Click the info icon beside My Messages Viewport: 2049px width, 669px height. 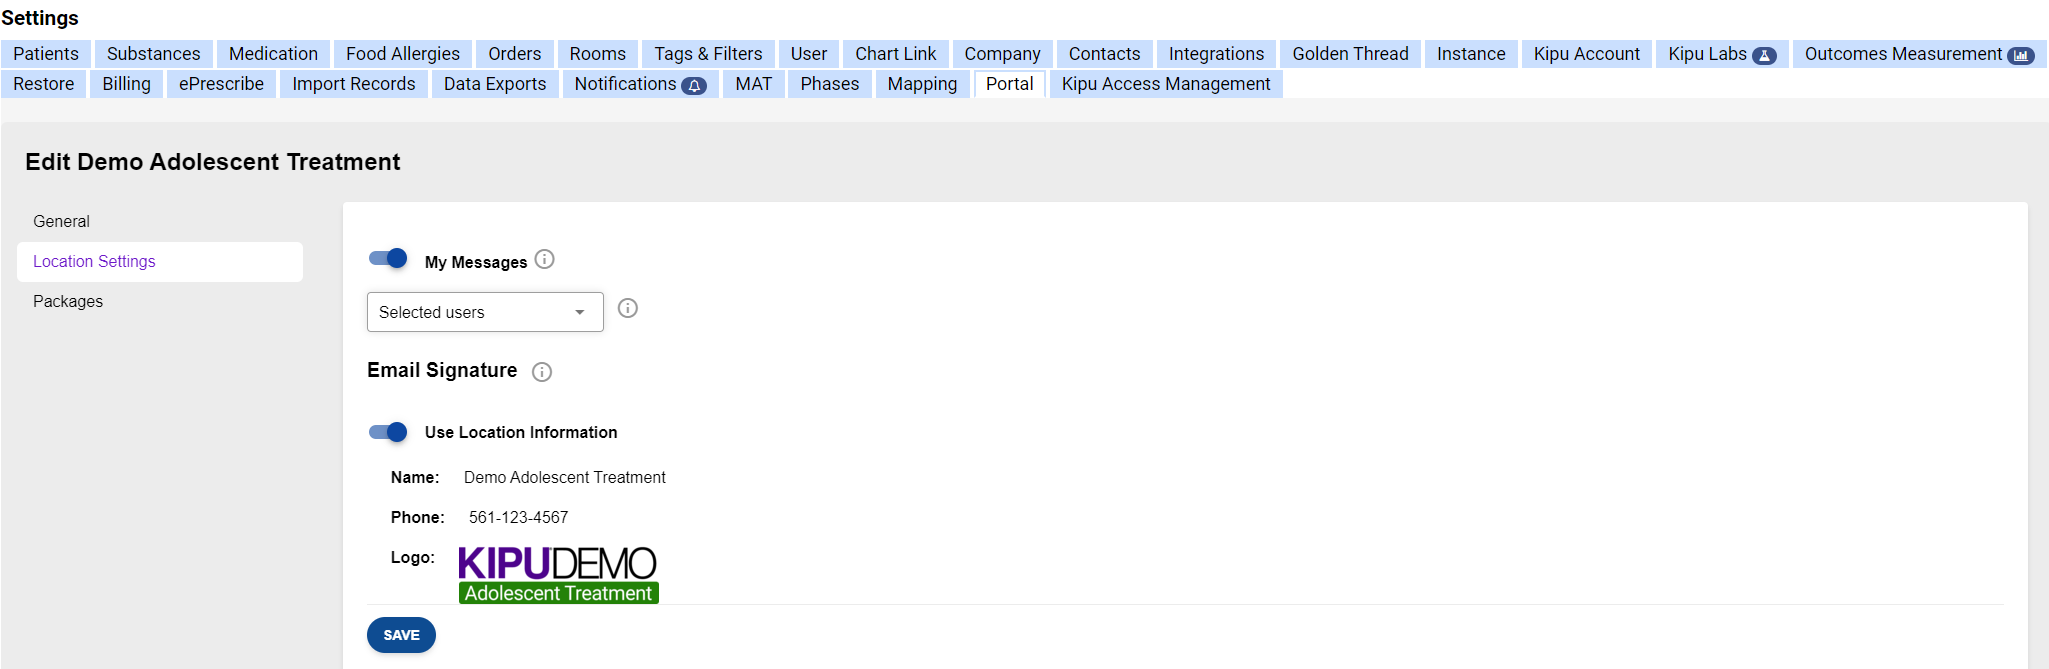[x=544, y=260]
